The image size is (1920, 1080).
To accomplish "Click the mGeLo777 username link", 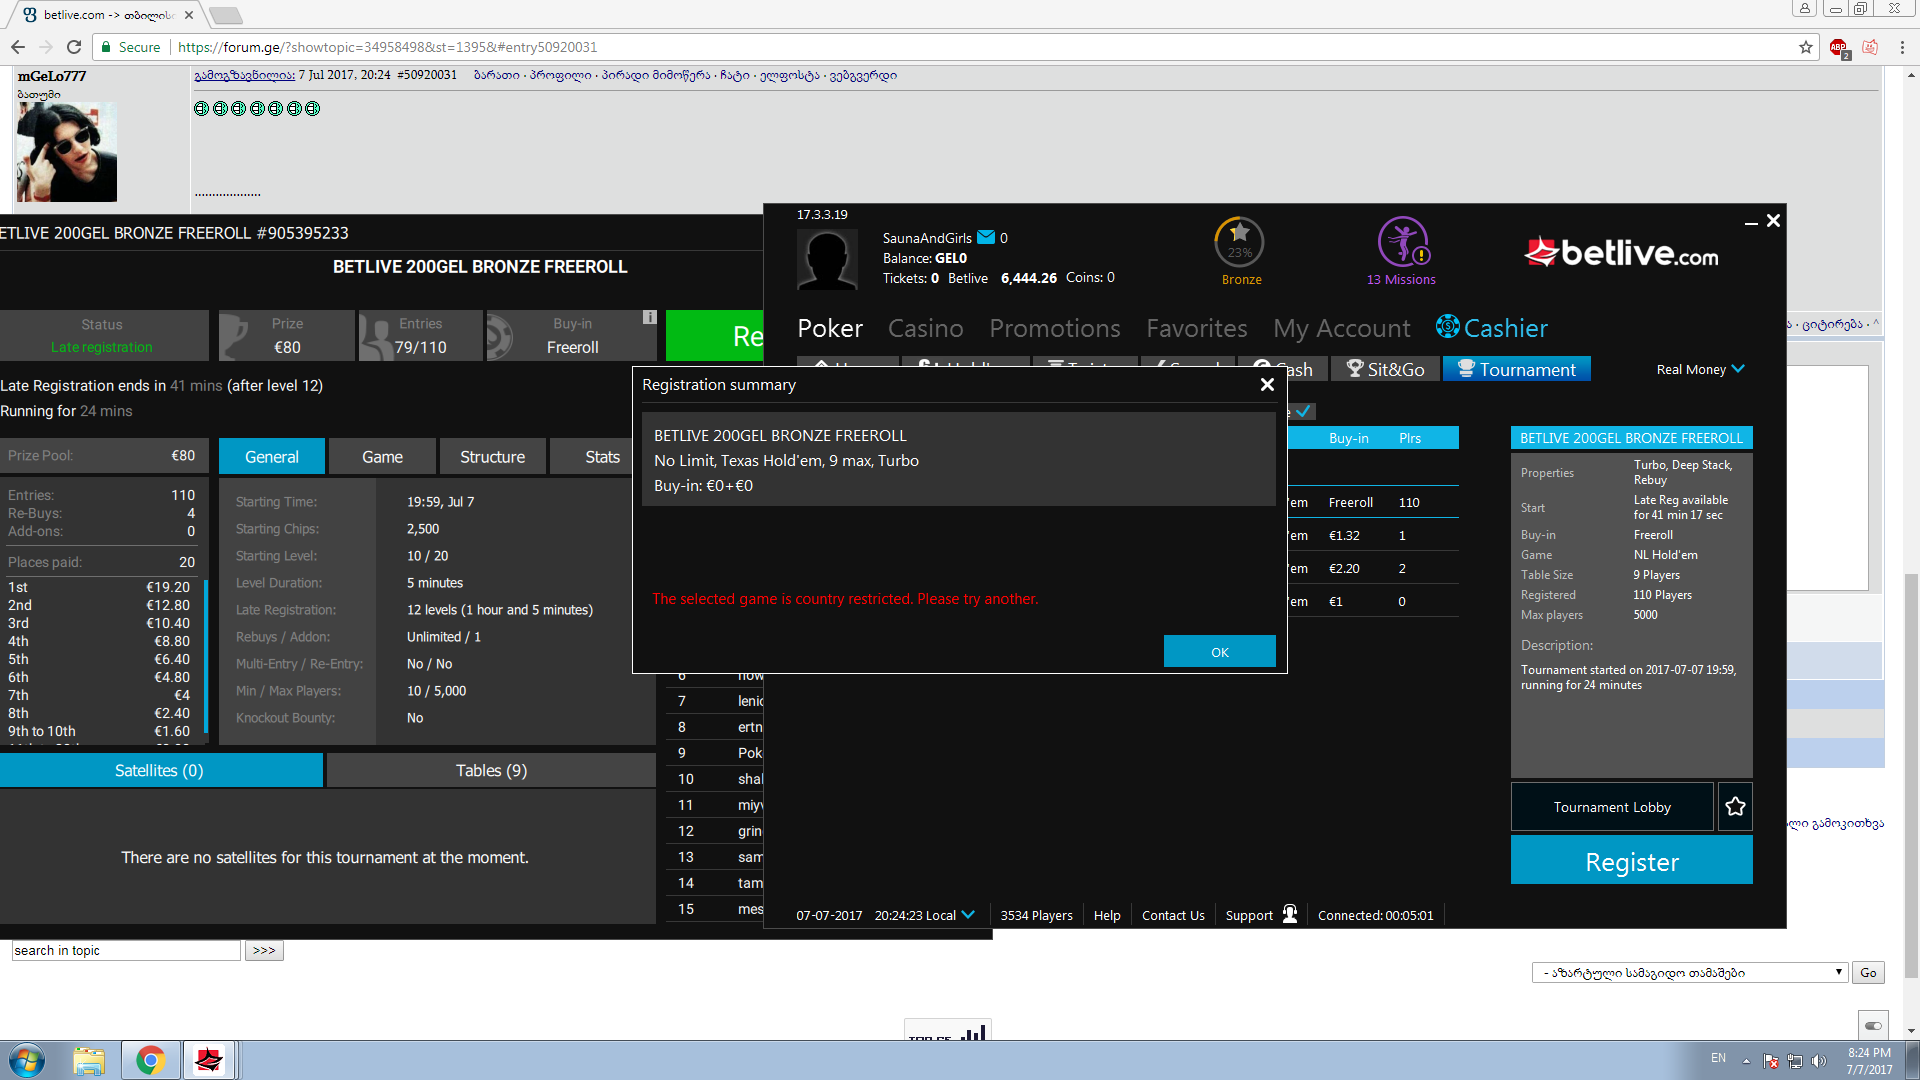I will coord(52,76).
